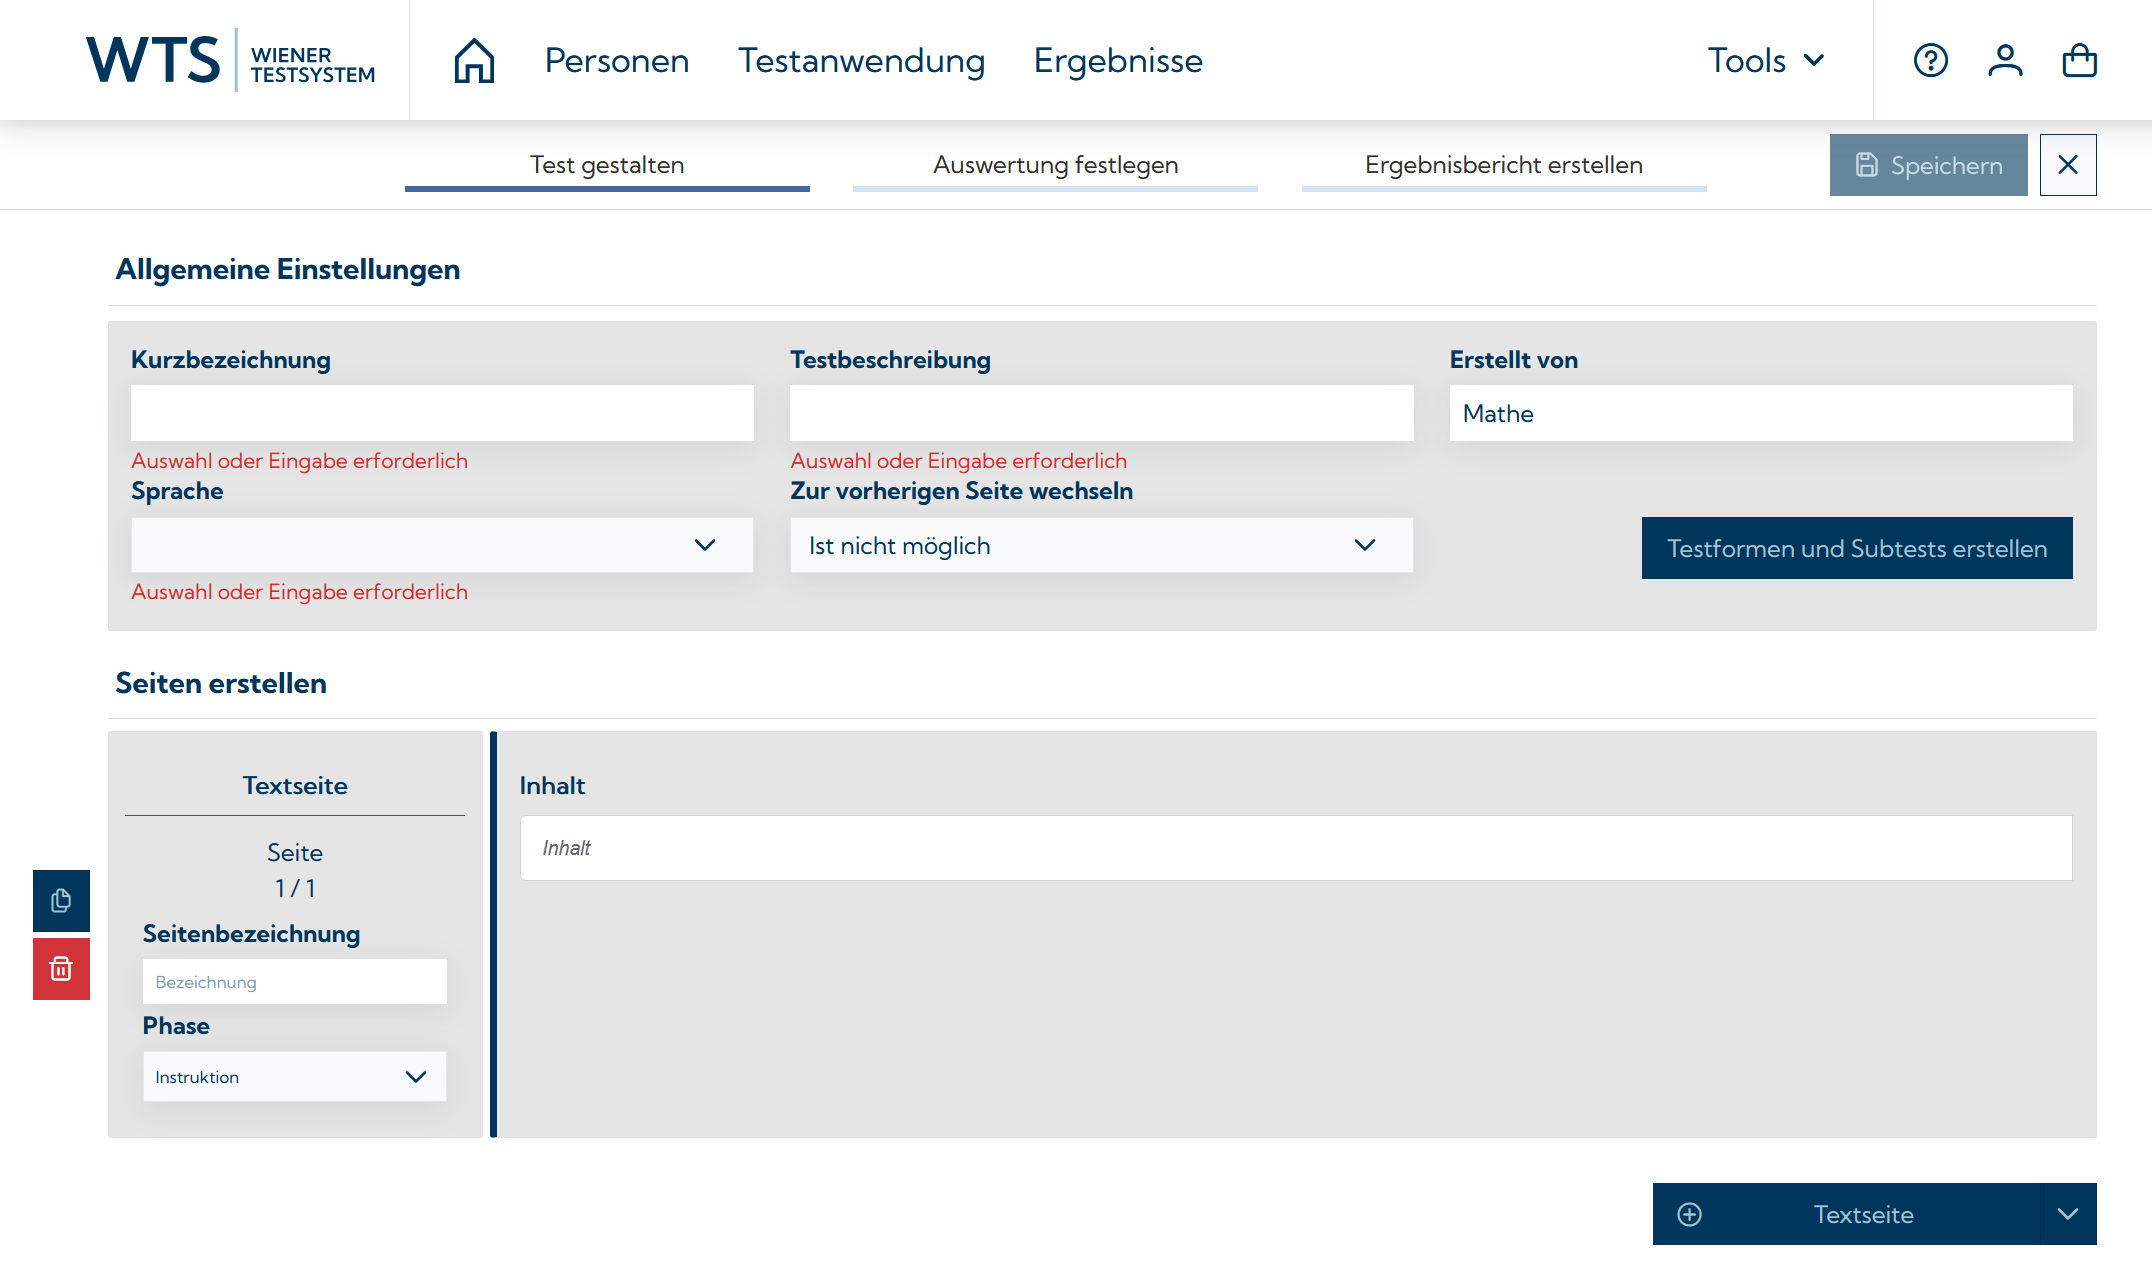The height and width of the screenshot is (1269, 2152).
Task: Delete the page with trash icon
Action: [61, 969]
